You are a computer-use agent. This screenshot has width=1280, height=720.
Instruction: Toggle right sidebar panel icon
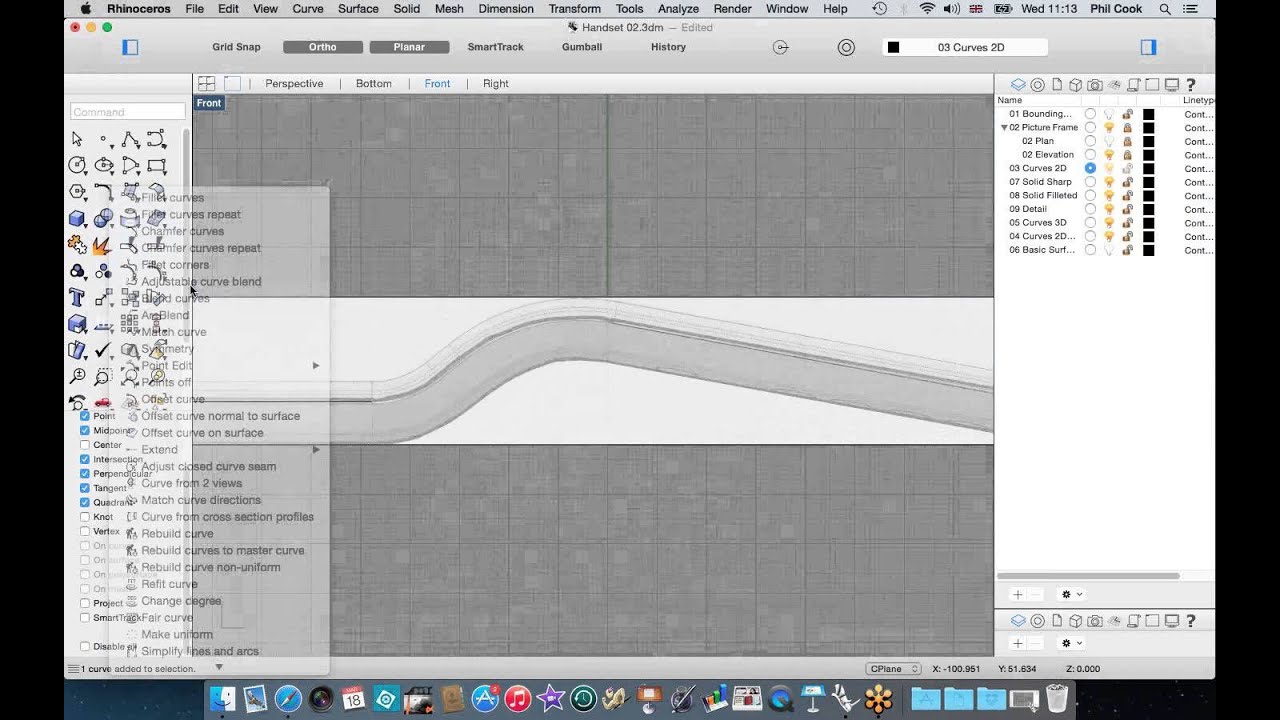tap(1148, 47)
